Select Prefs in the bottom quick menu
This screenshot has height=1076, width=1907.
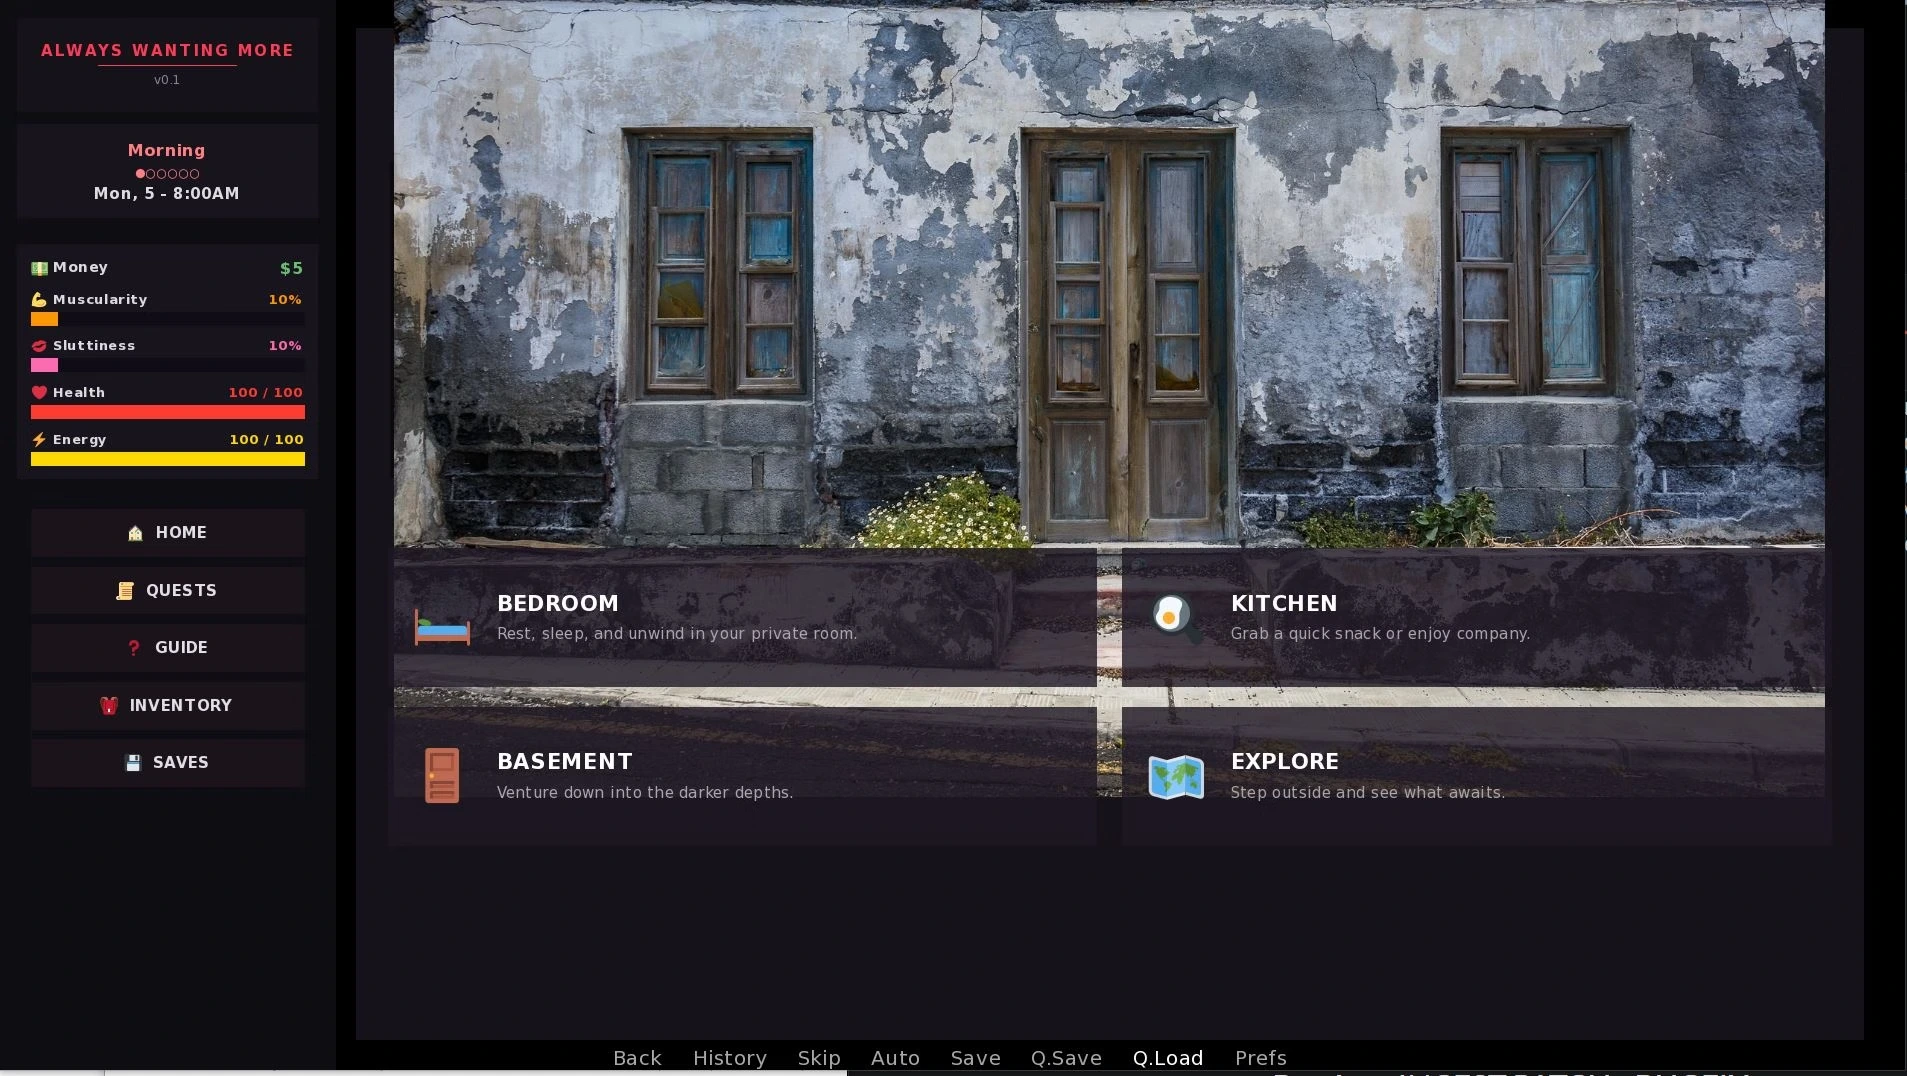(1261, 1058)
